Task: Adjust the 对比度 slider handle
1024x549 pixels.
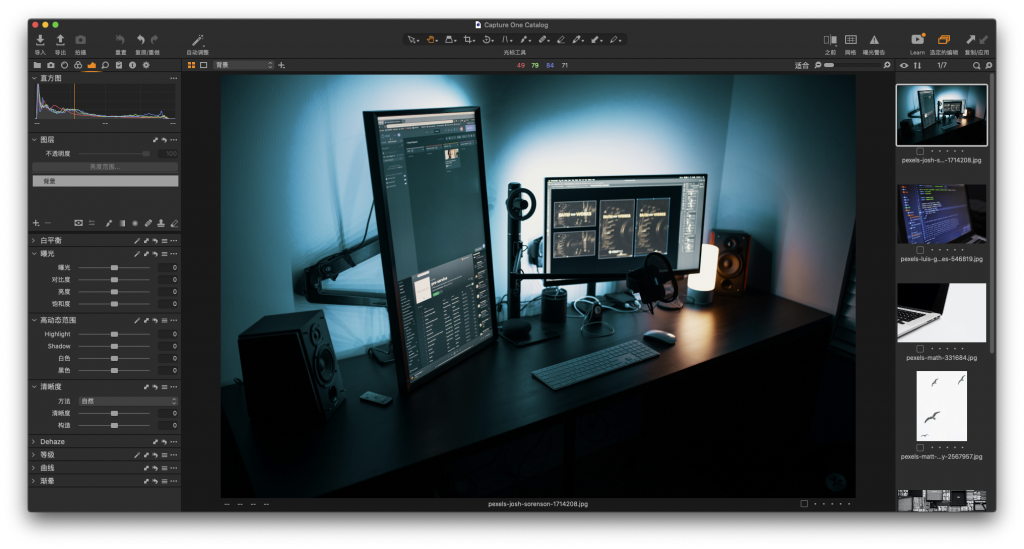Action: coord(114,279)
